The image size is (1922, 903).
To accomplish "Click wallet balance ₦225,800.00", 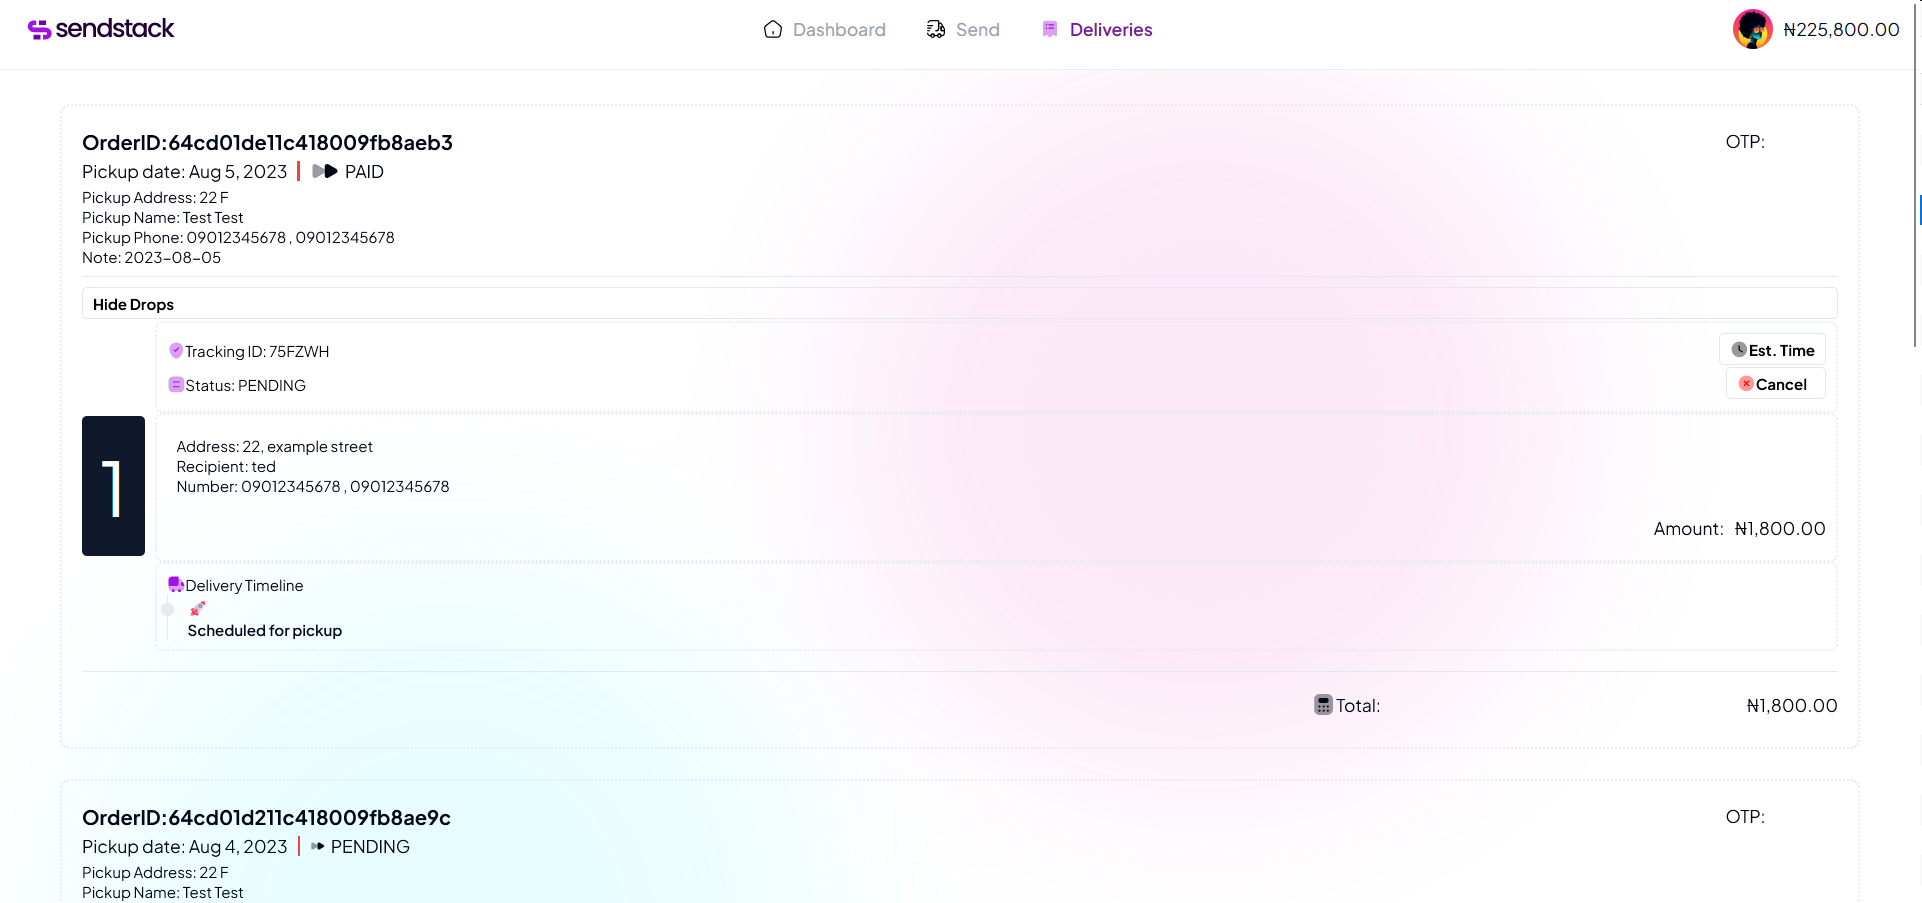I will (x=1841, y=30).
